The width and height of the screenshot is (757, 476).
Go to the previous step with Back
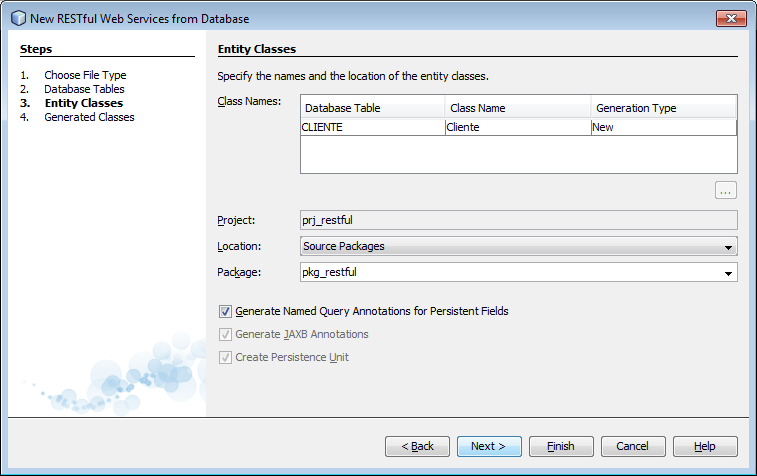click(x=417, y=446)
